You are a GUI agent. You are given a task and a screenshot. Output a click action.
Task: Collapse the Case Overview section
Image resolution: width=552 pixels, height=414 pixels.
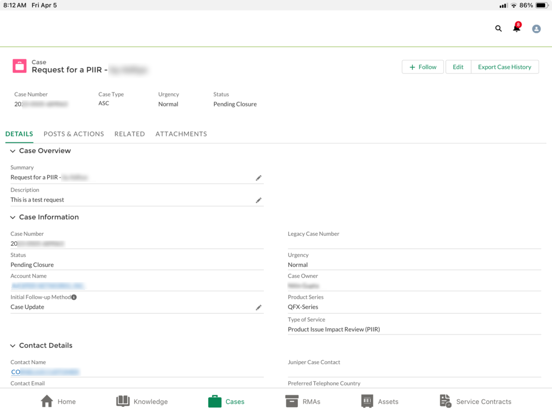[x=13, y=151]
